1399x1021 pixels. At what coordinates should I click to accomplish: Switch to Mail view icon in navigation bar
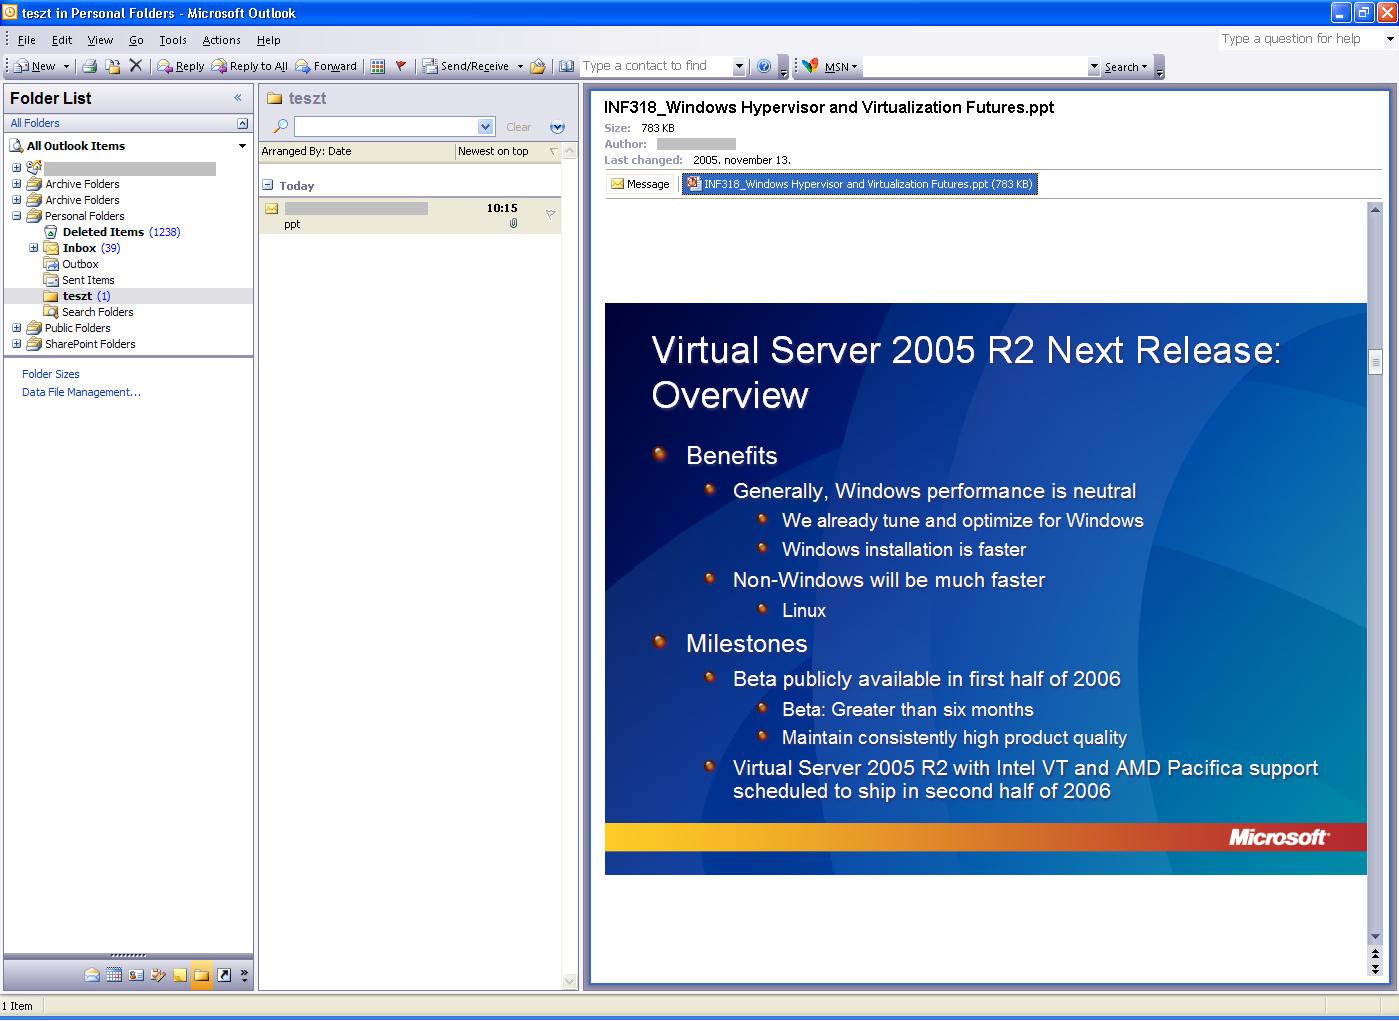pyautogui.click(x=92, y=975)
